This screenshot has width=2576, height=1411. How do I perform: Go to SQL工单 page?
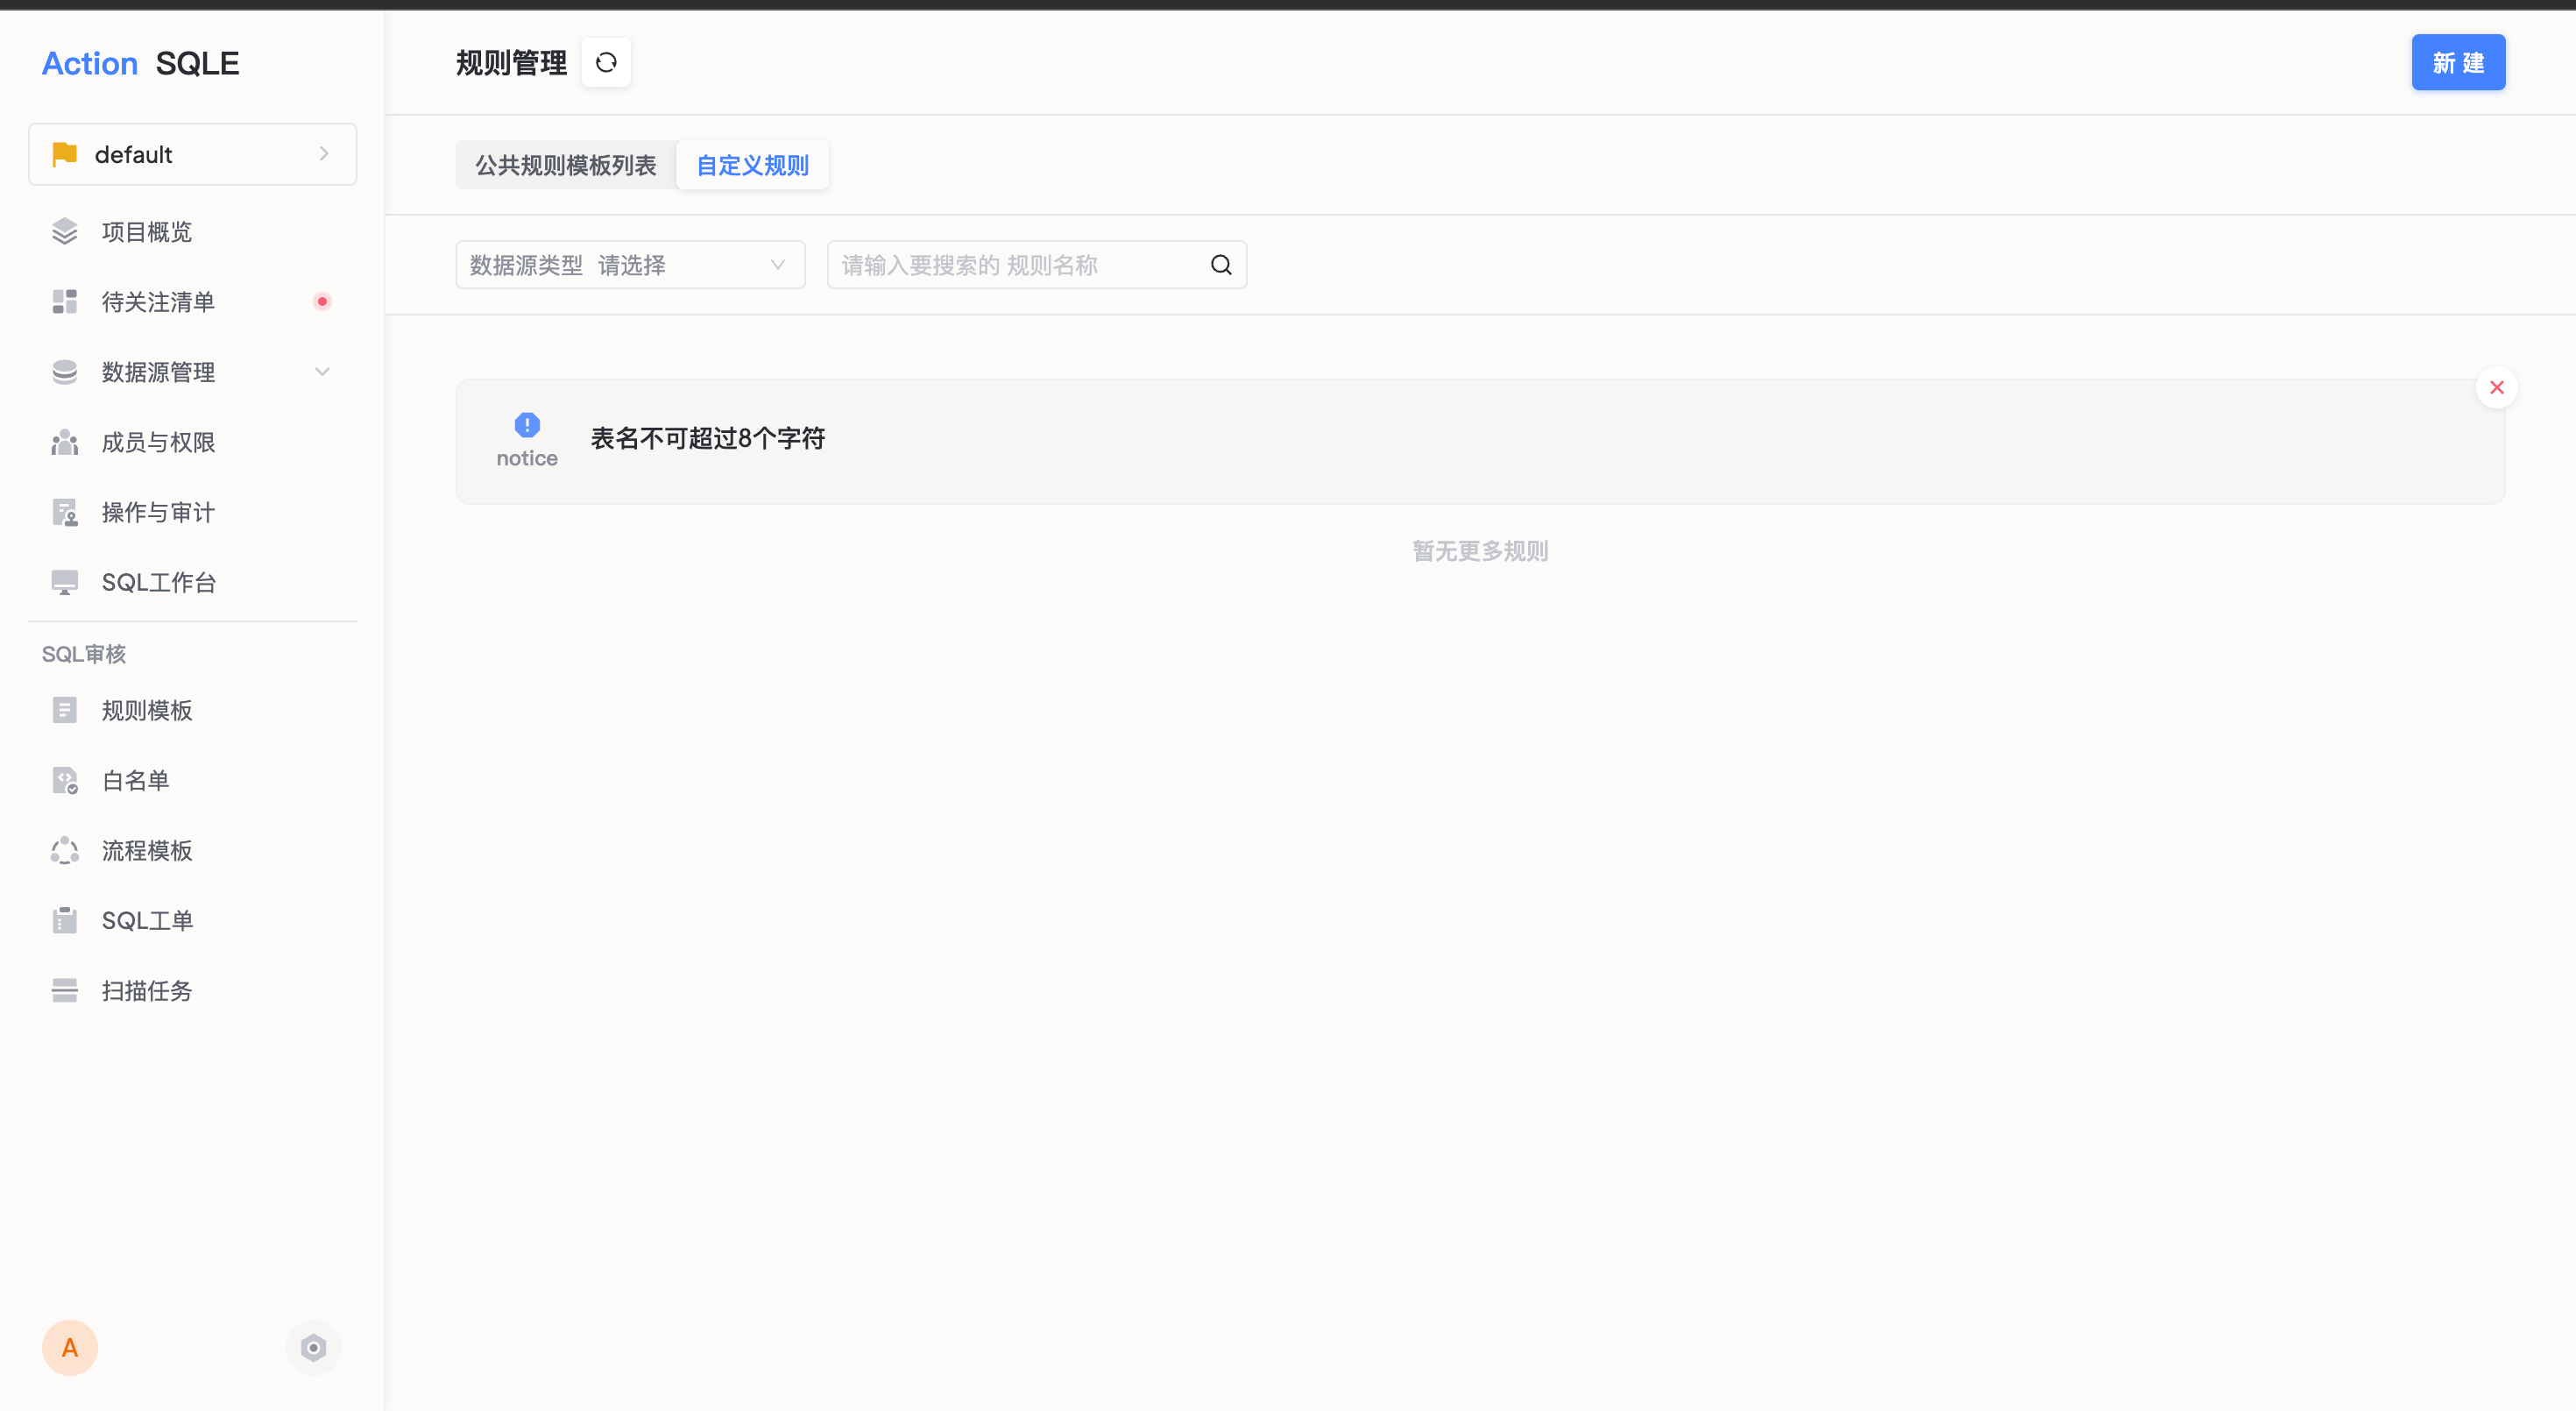coord(193,920)
